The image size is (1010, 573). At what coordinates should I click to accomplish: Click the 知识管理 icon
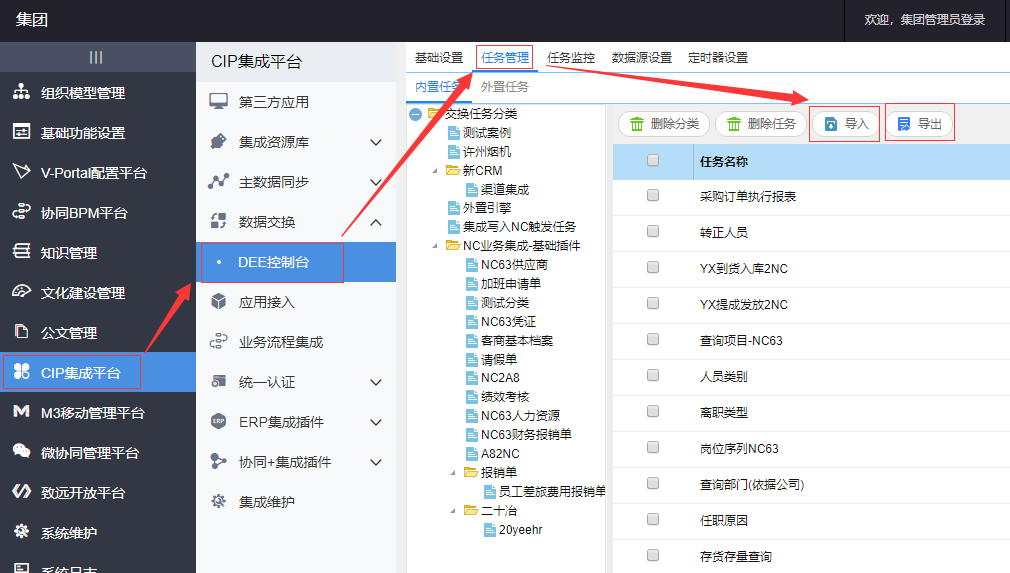click(21, 252)
